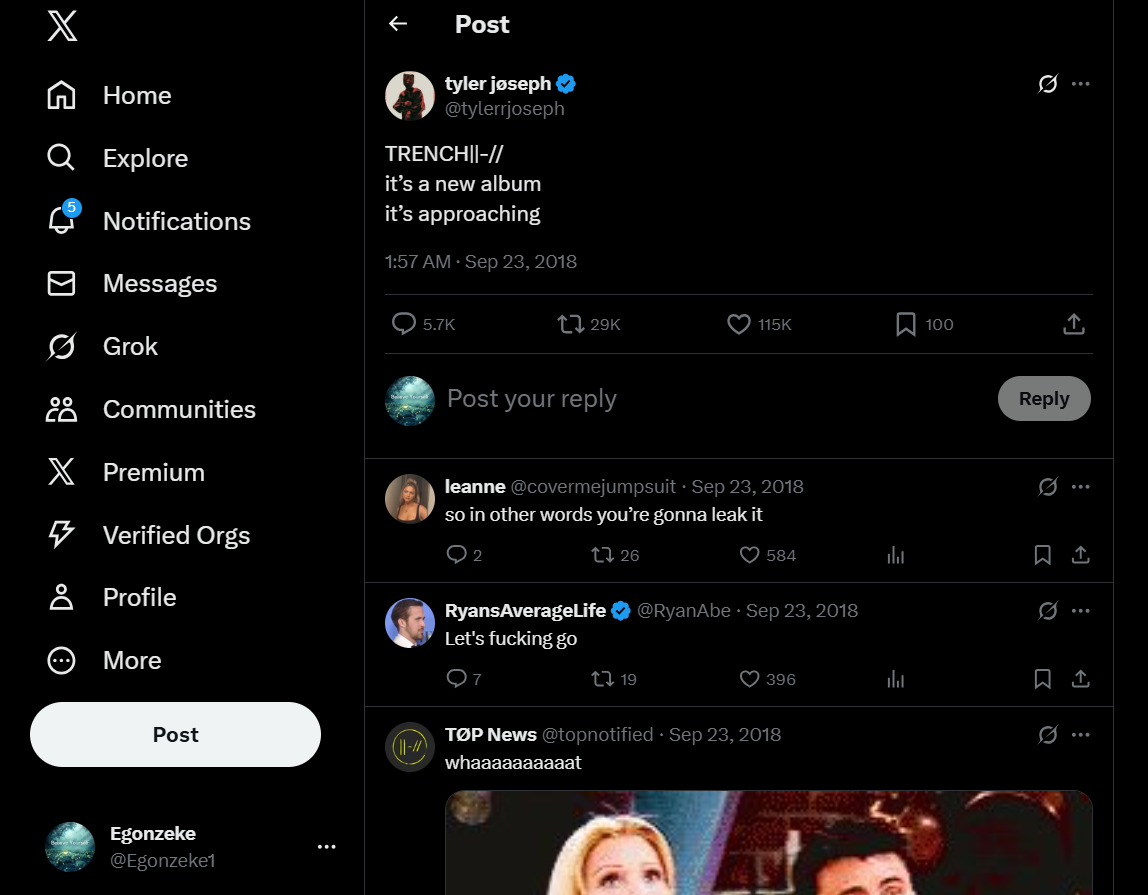1148x895 pixels.
Task: Click the back arrow beside Post header
Action: [398, 24]
